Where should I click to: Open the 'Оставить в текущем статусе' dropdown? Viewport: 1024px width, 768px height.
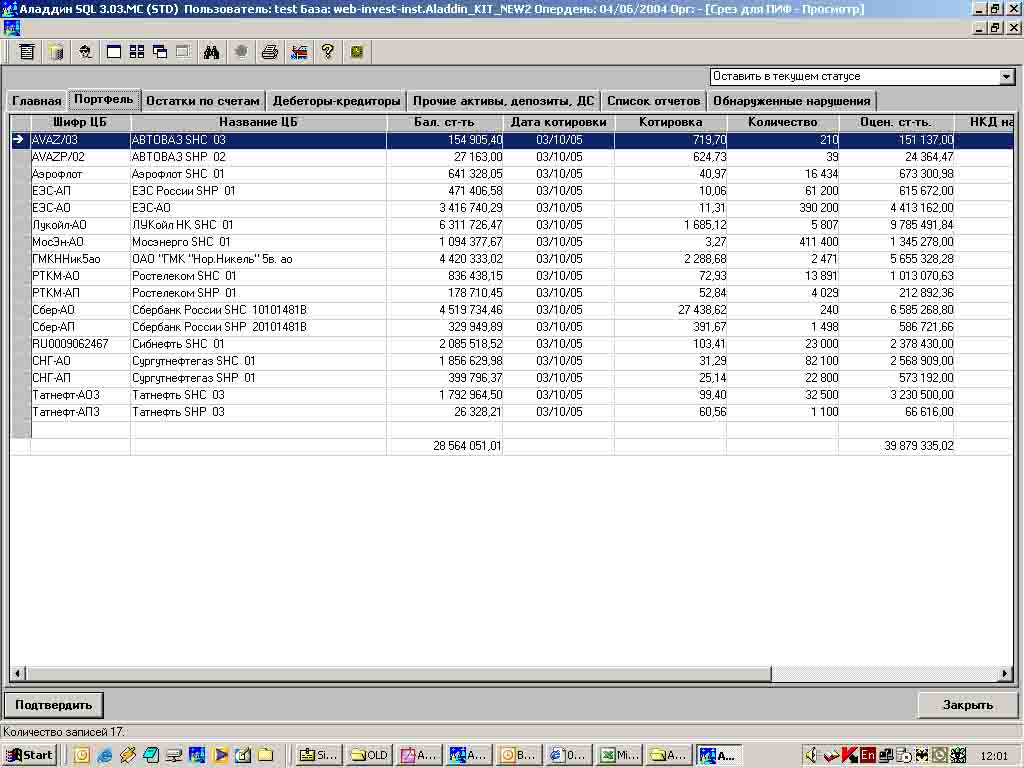[1006, 76]
